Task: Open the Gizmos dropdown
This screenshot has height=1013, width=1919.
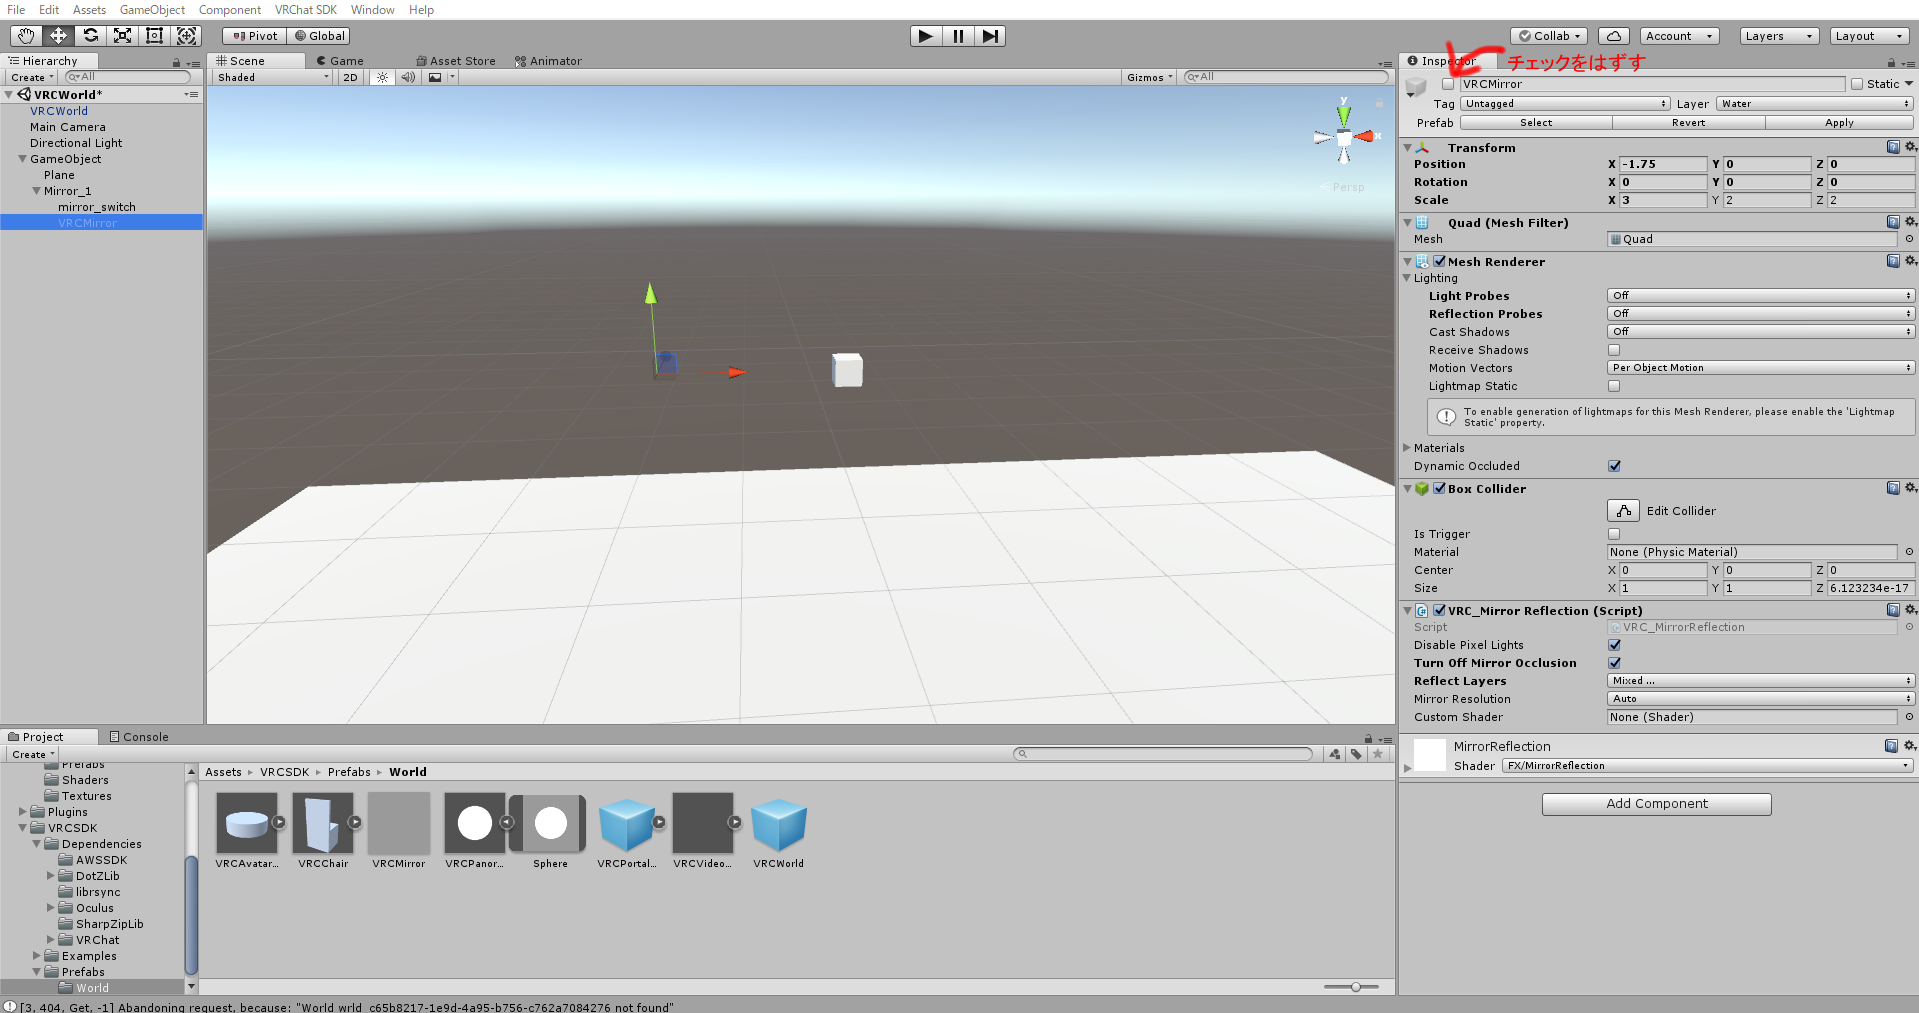Action: [1149, 77]
